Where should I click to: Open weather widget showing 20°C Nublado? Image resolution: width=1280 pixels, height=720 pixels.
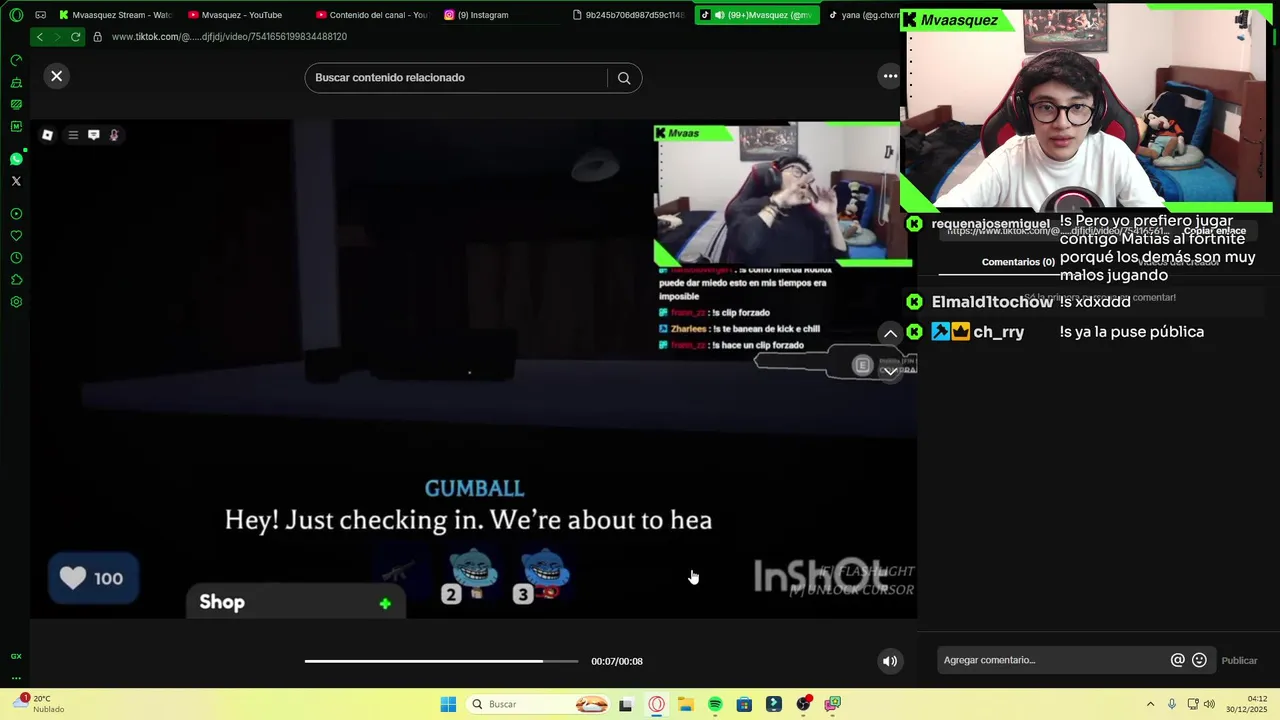pos(40,704)
